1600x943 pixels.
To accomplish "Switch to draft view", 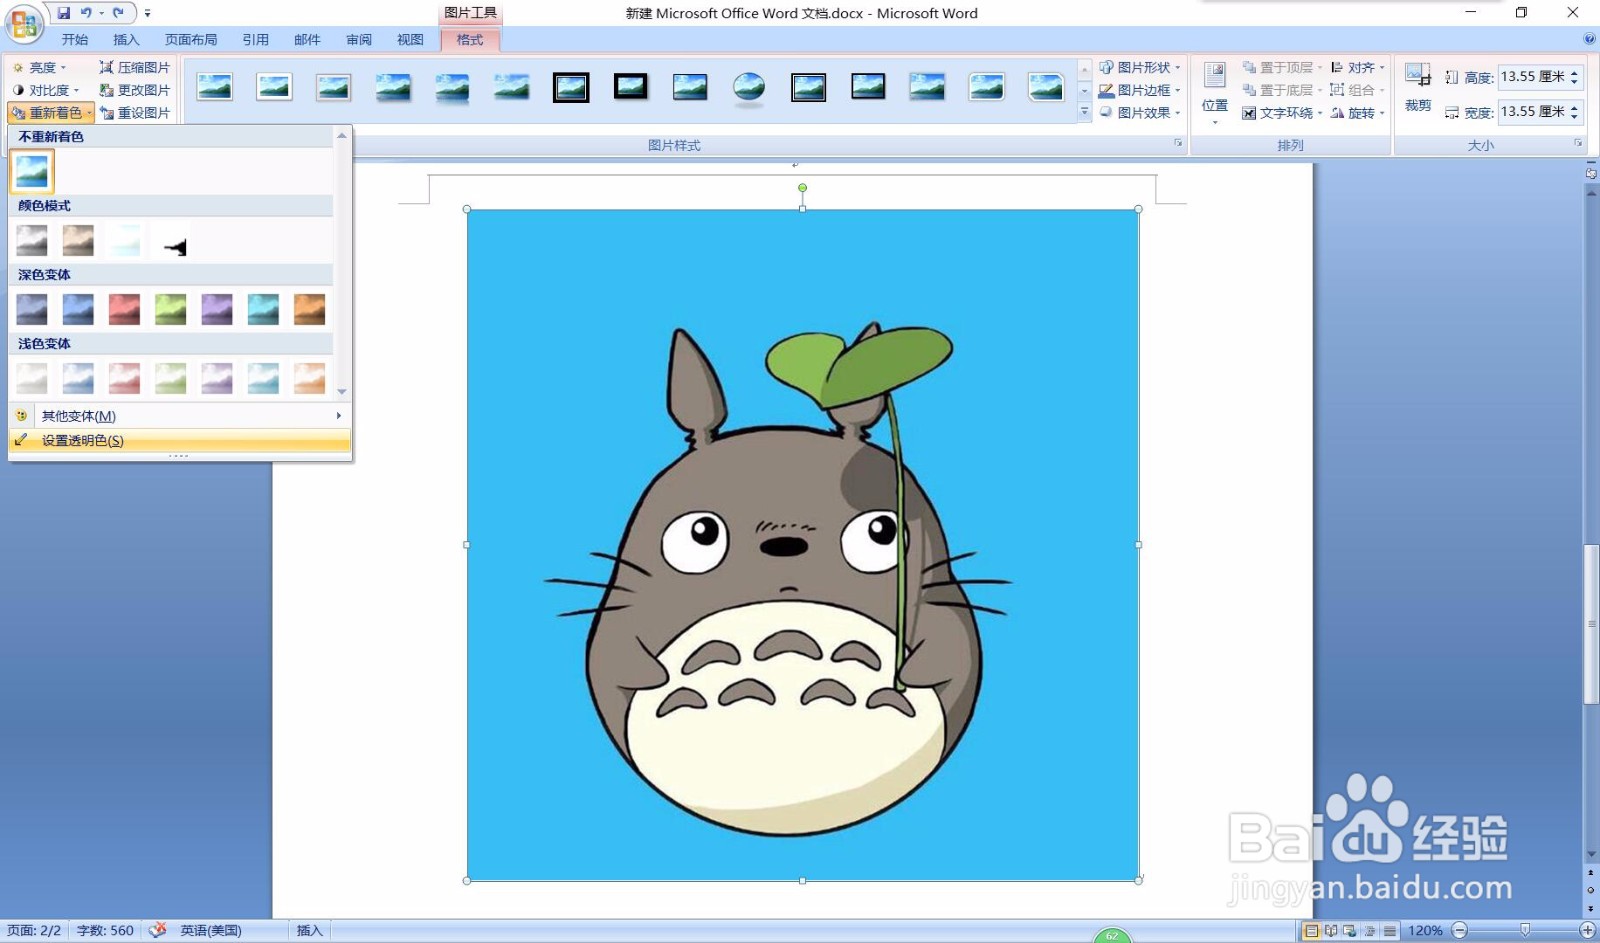I will click(1390, 931).
